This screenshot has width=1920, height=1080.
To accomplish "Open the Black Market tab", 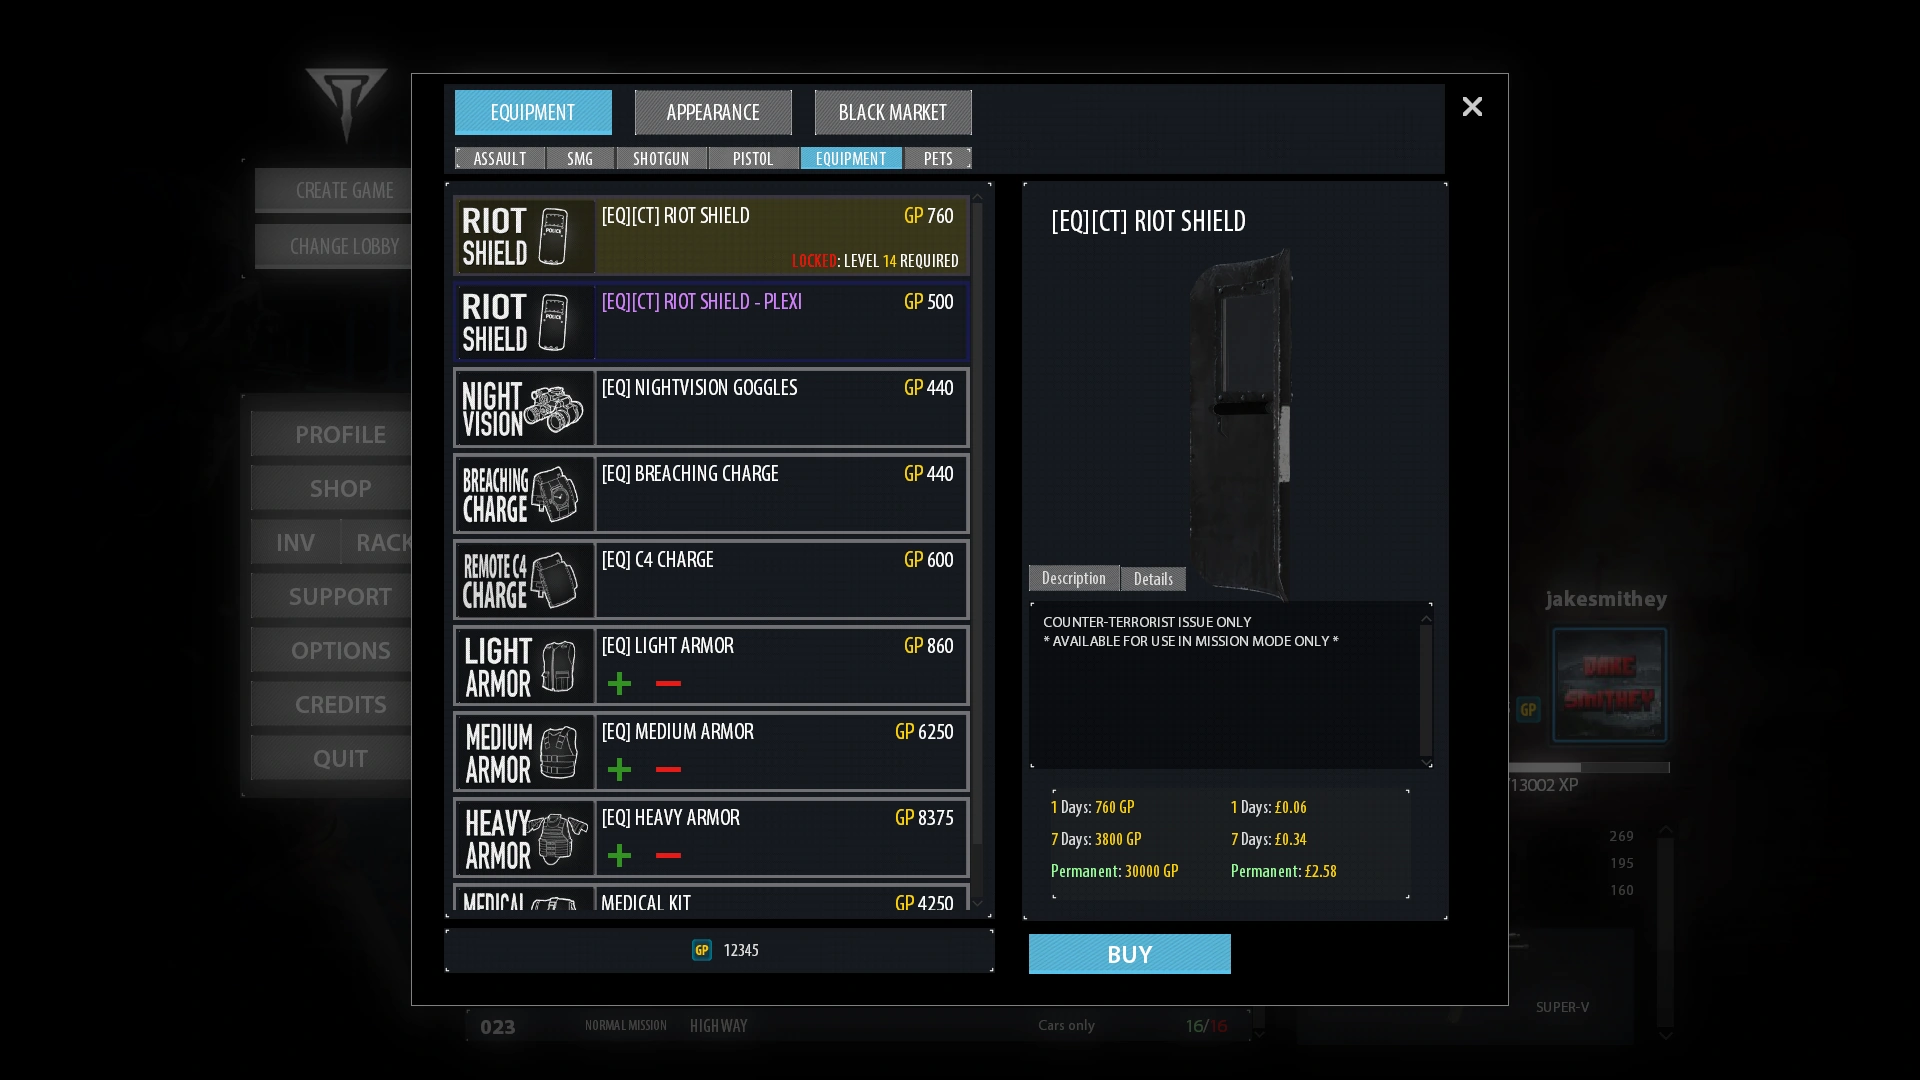I will tap(893, 112).
